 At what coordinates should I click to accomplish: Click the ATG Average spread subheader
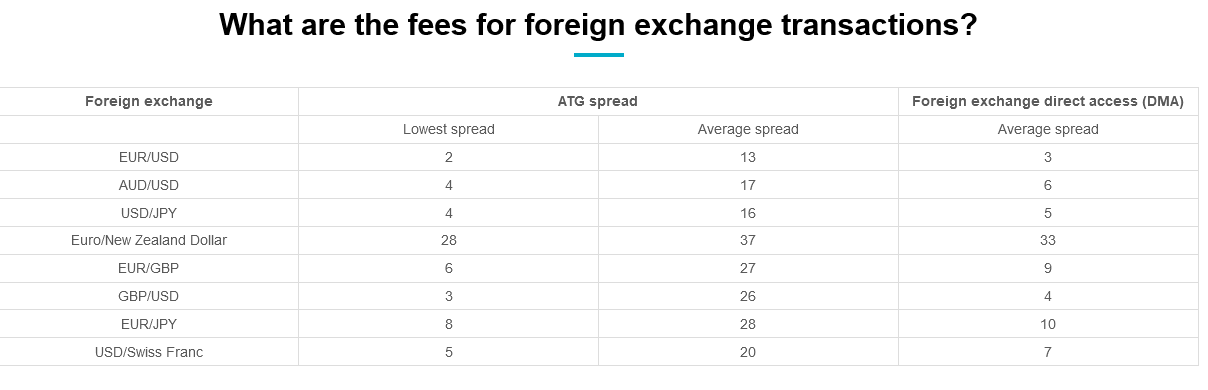coord(748,129)
